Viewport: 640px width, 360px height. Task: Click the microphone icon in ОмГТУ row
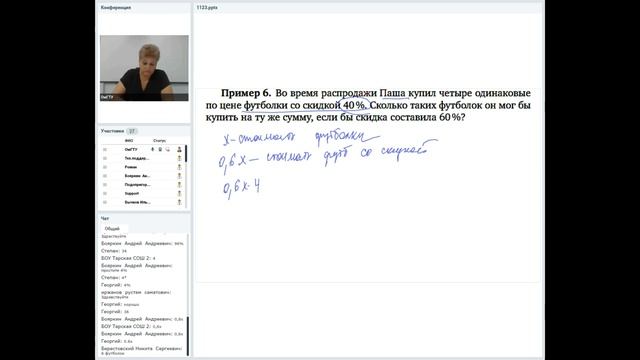153,149
